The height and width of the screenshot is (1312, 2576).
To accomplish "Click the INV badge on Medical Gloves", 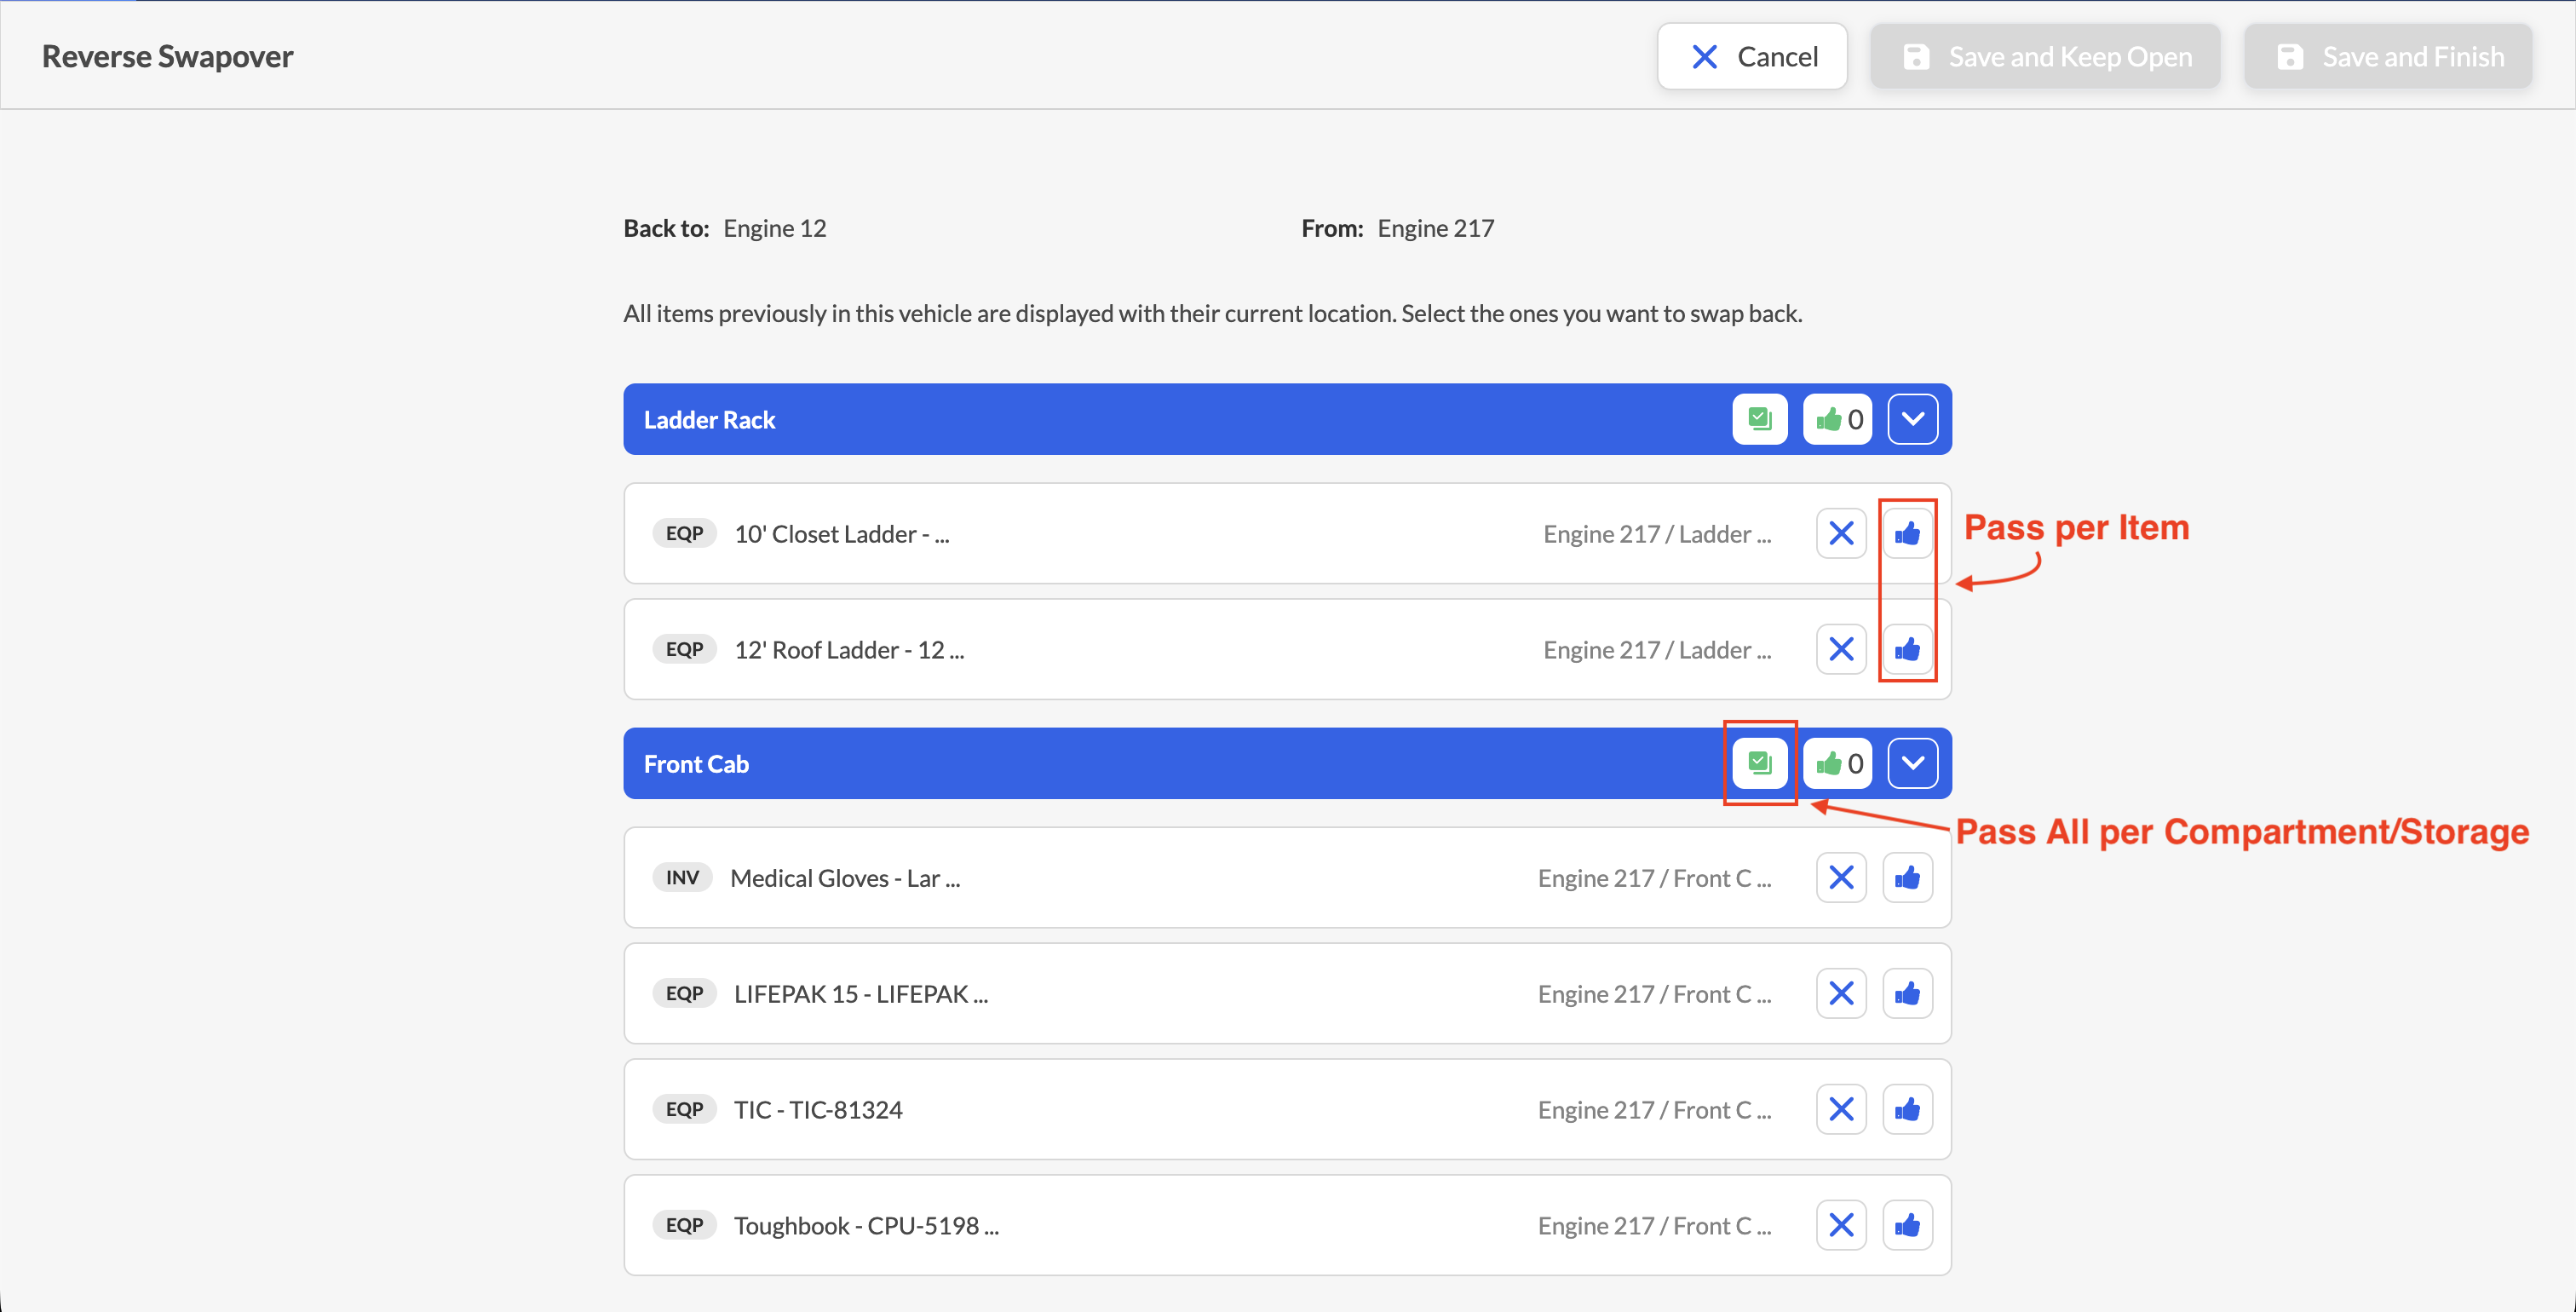I will pyautogui.click(x=682, y=877).
